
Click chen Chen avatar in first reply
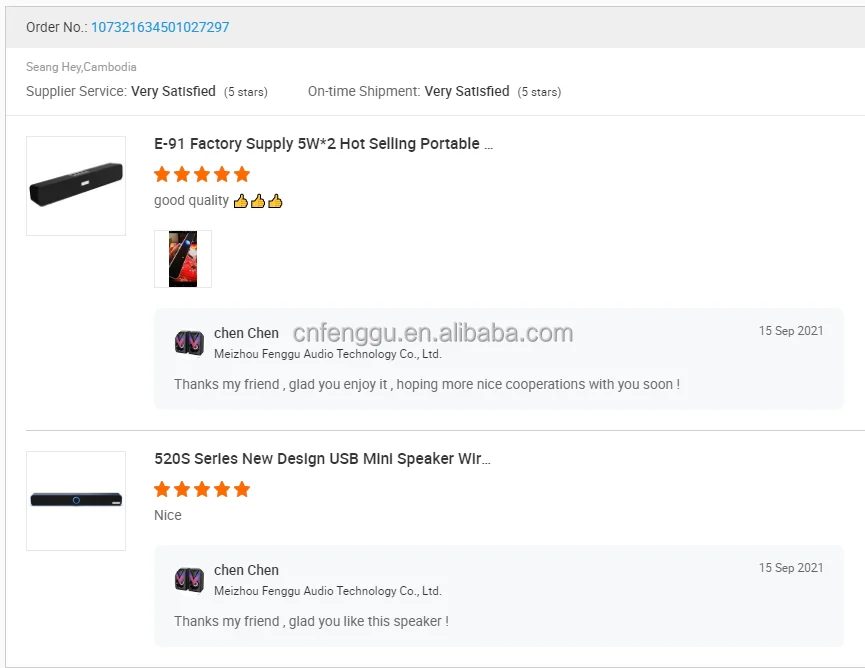click(x=189, y=343)
